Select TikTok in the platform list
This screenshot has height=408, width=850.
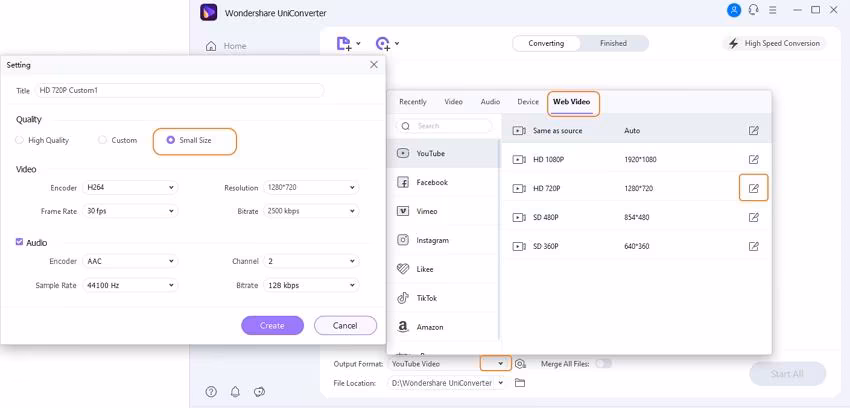(445, 298)
